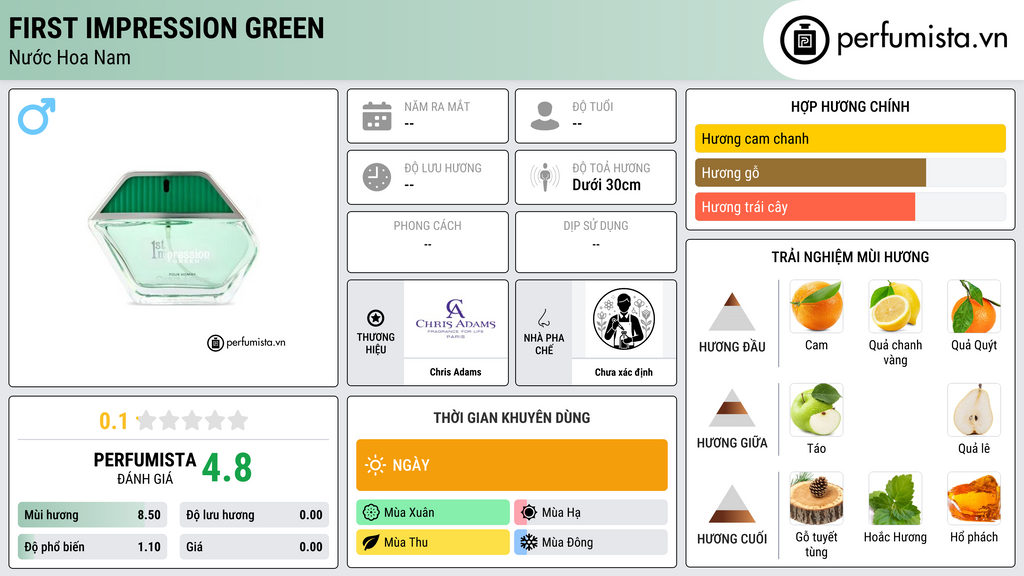Image resolution: width=1024 pixels, height=576 pixels.
Task: Click the Độ phổ biến 1.10 rating bar
Action: (x=92, y=547)
